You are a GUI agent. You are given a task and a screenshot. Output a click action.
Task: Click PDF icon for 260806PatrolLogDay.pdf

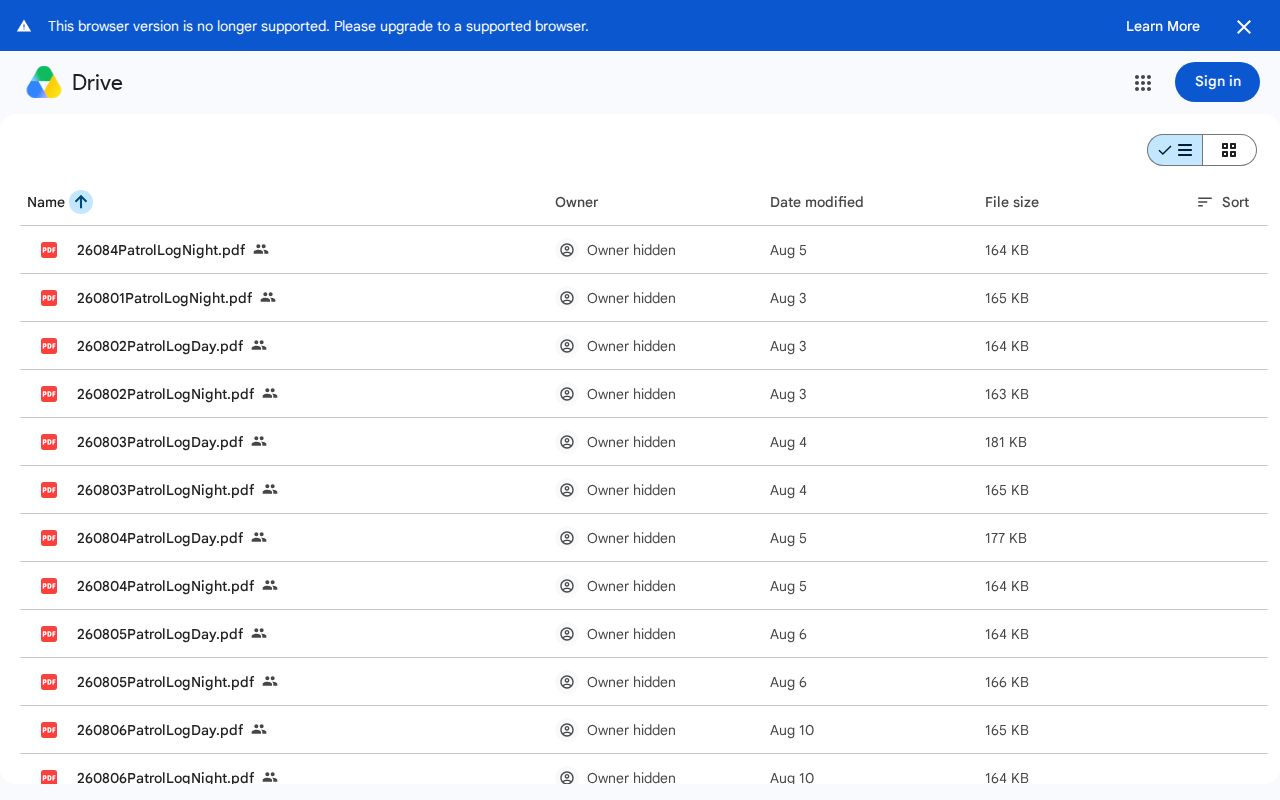pyautogui.click(x=49, y=730)
